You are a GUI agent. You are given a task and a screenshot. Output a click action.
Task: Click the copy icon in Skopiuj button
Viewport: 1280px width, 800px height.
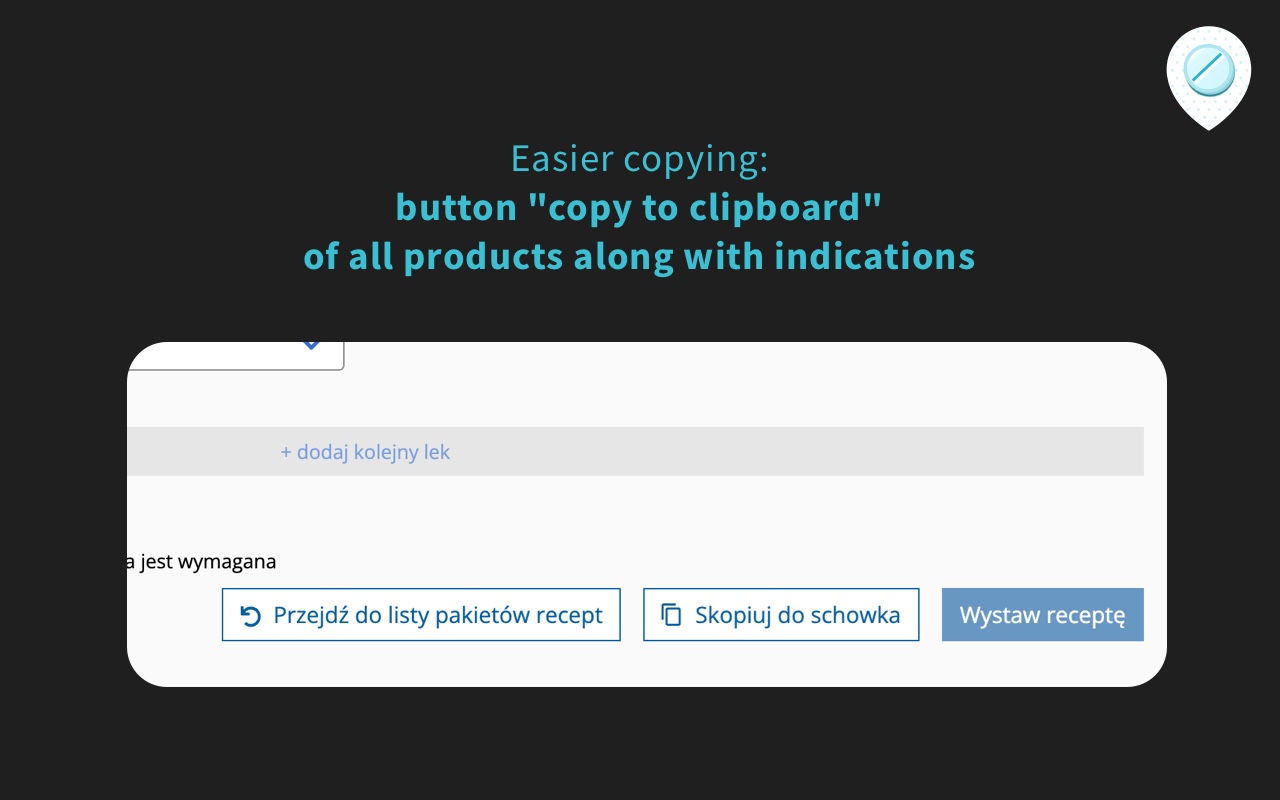click(x=672, y=615)
